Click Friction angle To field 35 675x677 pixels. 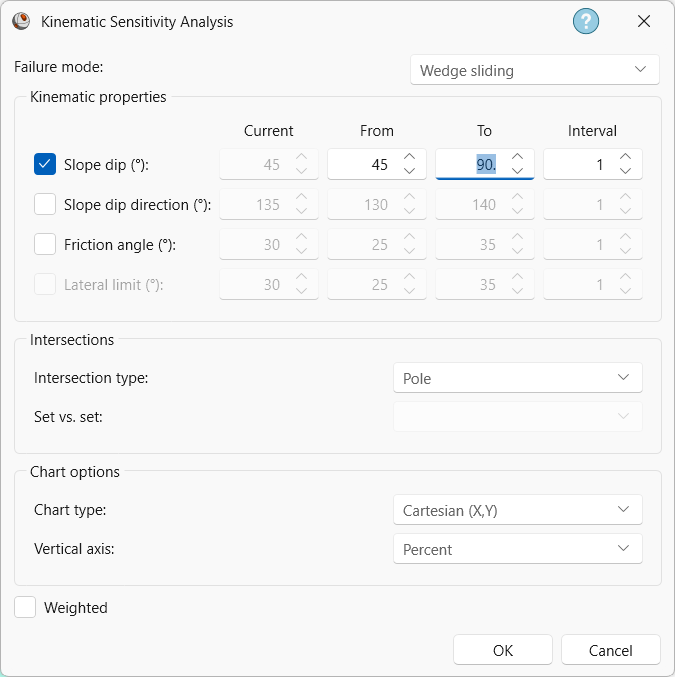485,244
